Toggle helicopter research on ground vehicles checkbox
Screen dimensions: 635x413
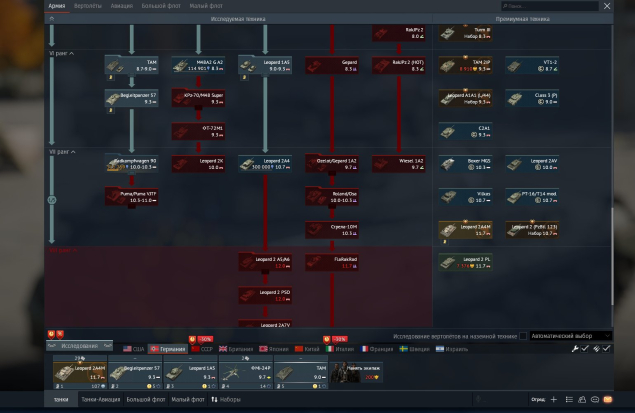point(523,336)
